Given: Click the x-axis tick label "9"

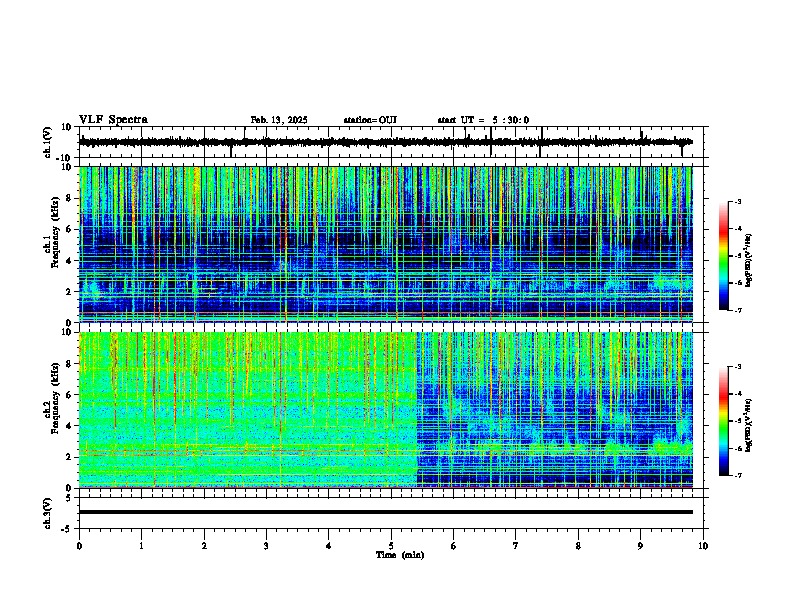Looking at the screenshot, I should pos(640,546).
